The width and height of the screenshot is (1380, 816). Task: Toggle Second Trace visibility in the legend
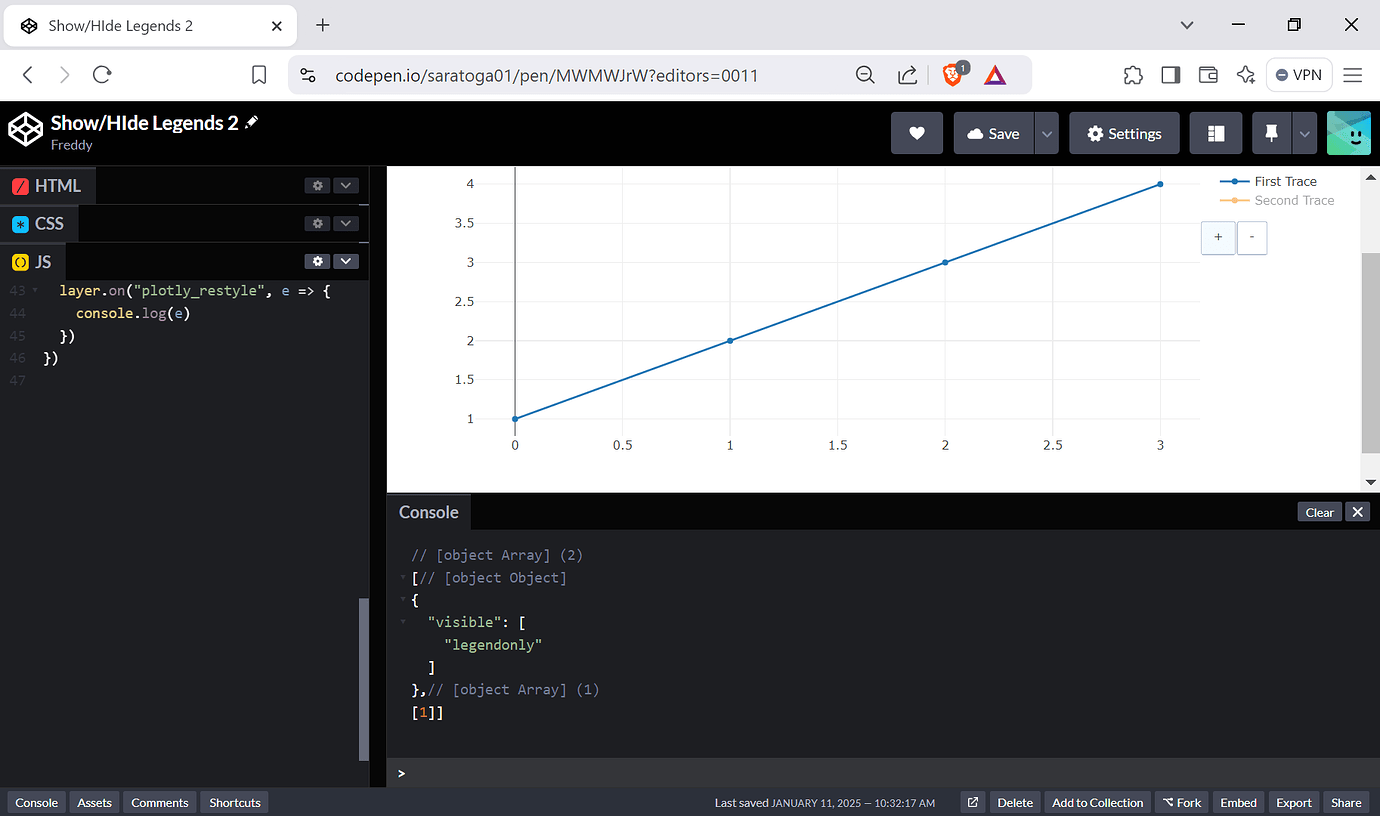tap(1293, 200)
